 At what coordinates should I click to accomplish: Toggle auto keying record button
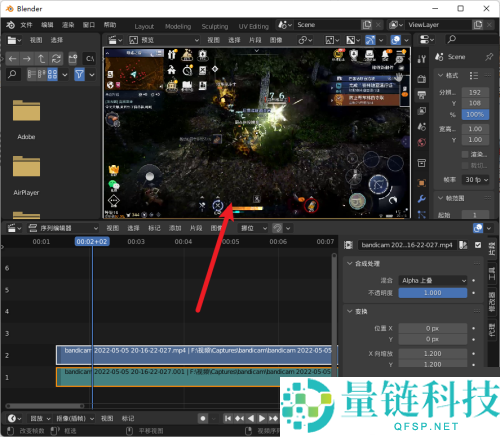[x=203, y=418]
